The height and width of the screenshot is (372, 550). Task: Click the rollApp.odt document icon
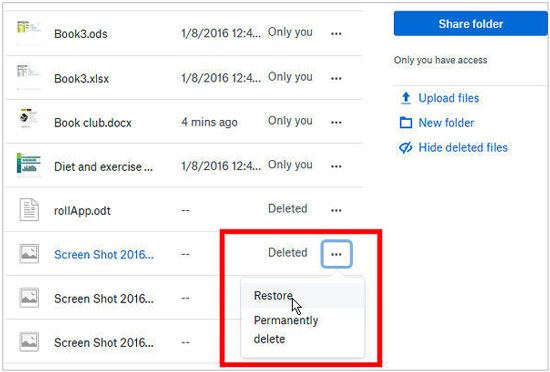click(x=29, y=210)
